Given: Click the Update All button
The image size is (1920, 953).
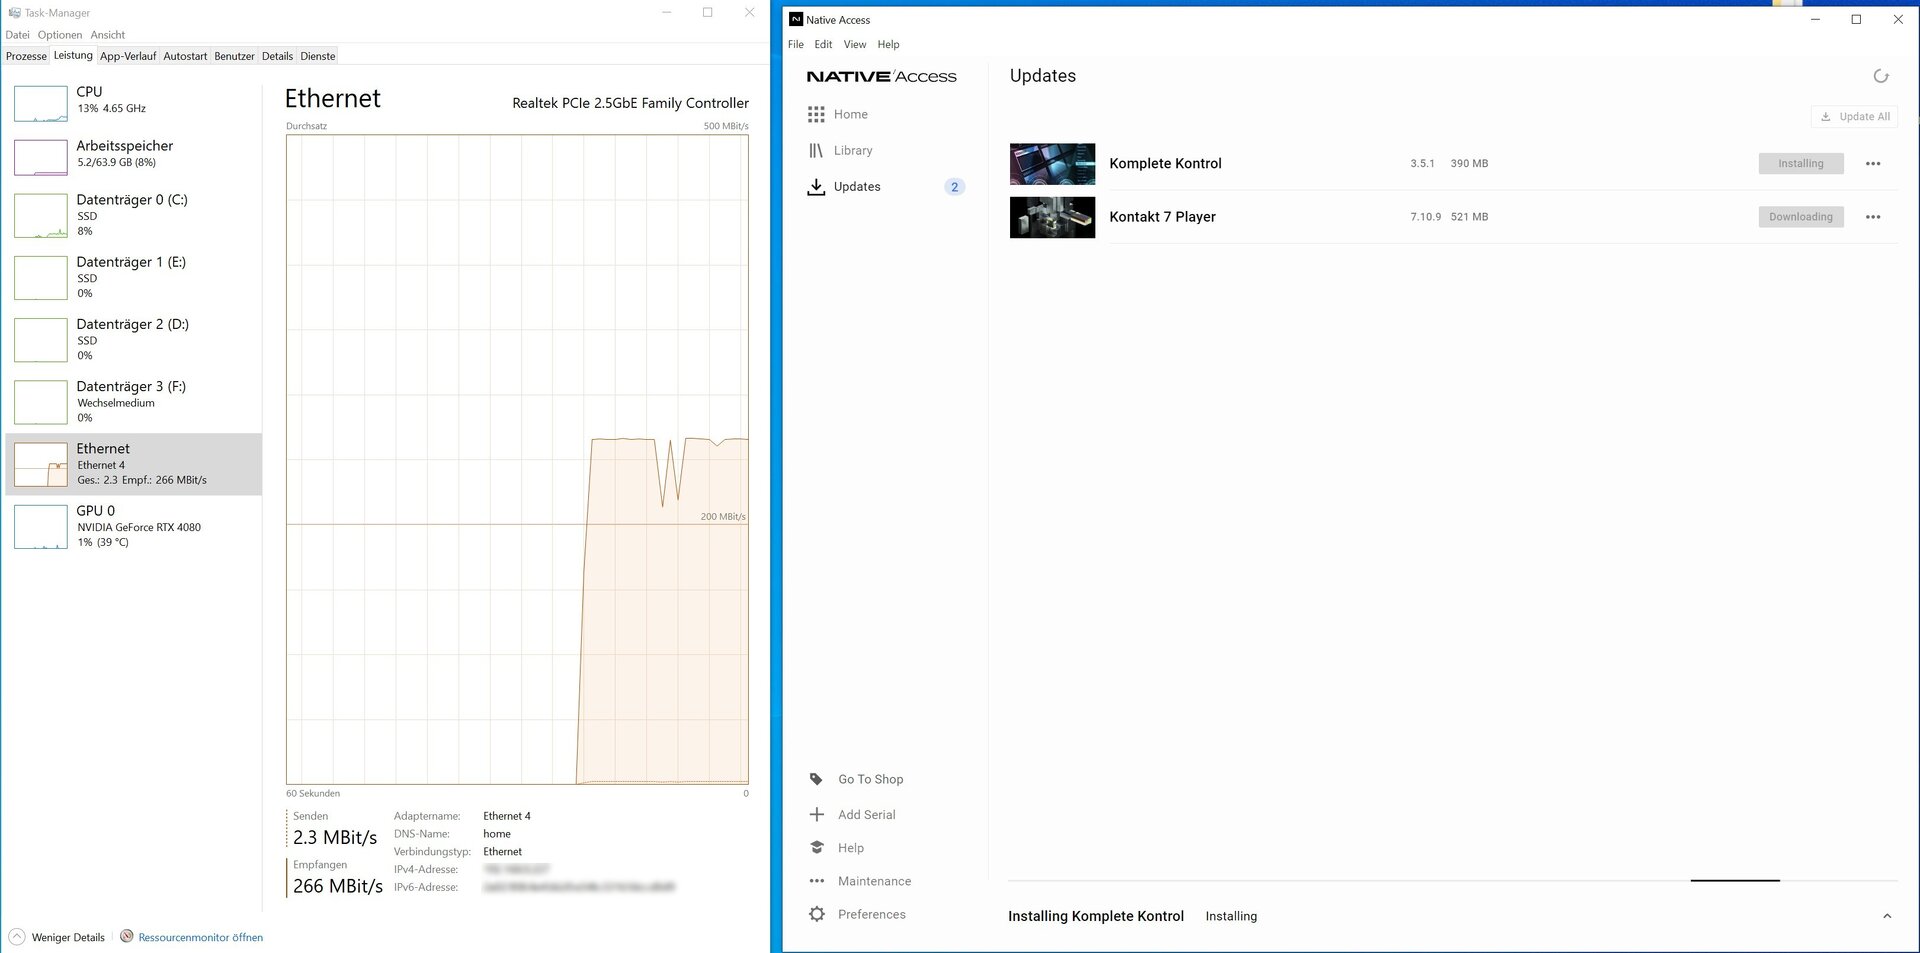Looking at the screenshot, I should (1854, 117).
